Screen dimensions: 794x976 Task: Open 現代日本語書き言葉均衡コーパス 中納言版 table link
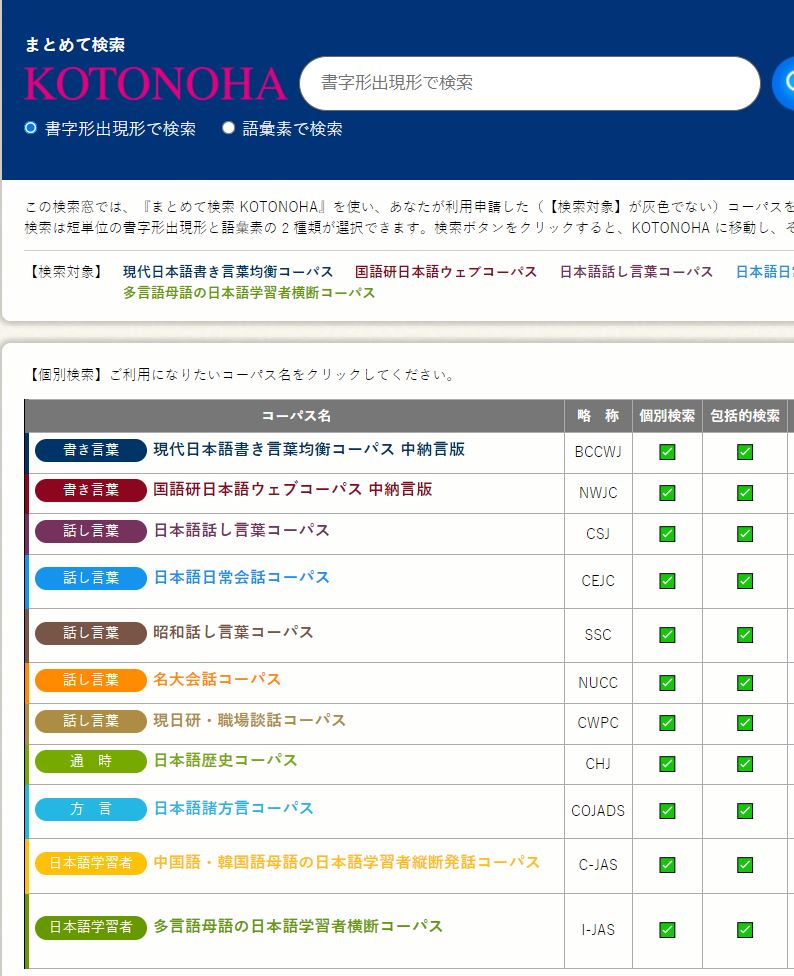tap(309, 449)
